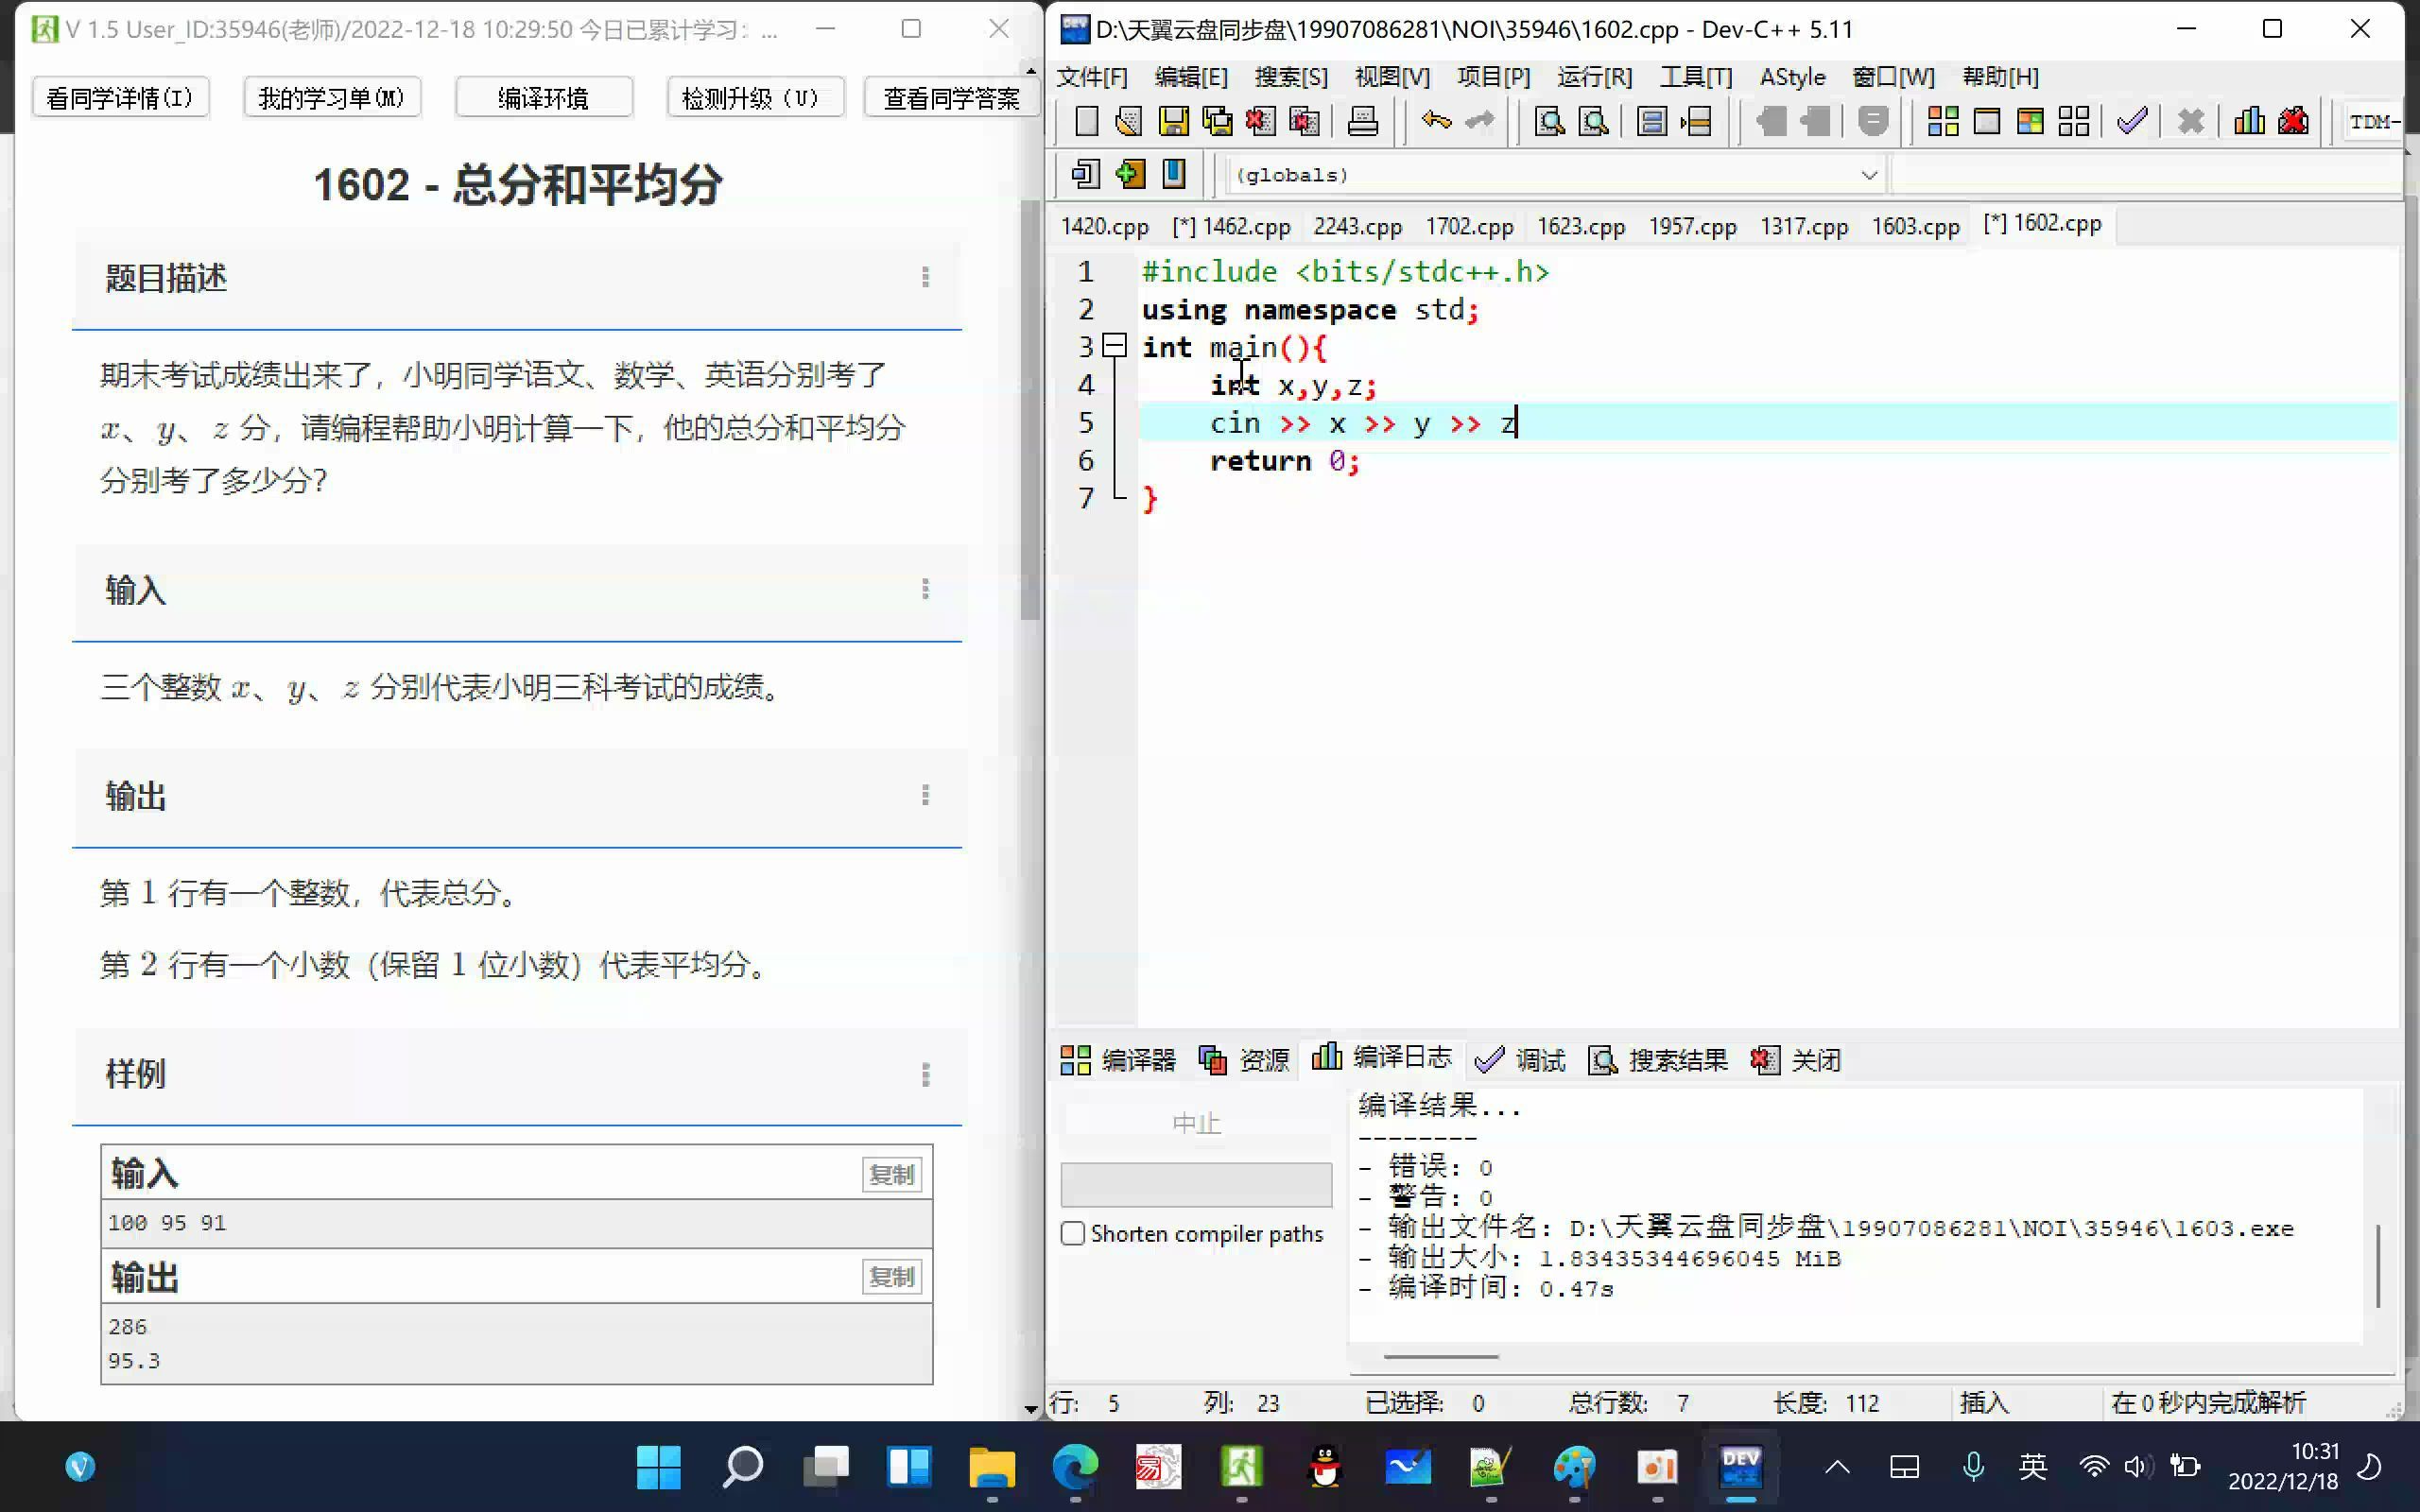Click the New source file icon
Viewport: 2420px width, 1512px height.
click(1086, 122)
